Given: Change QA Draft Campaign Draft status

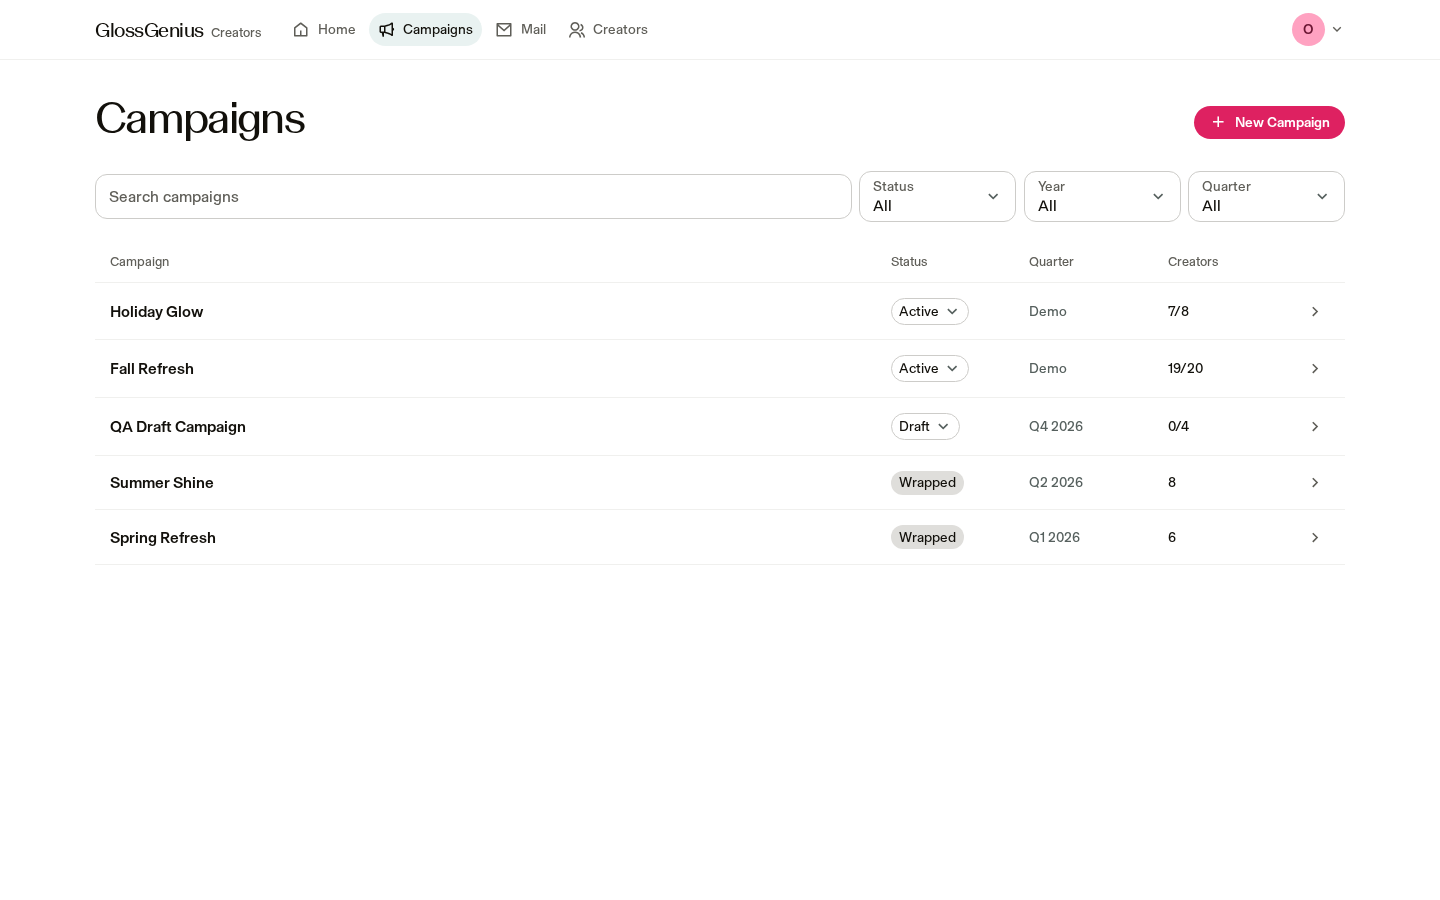Looking at the screenshot, I should click(925, 427).
